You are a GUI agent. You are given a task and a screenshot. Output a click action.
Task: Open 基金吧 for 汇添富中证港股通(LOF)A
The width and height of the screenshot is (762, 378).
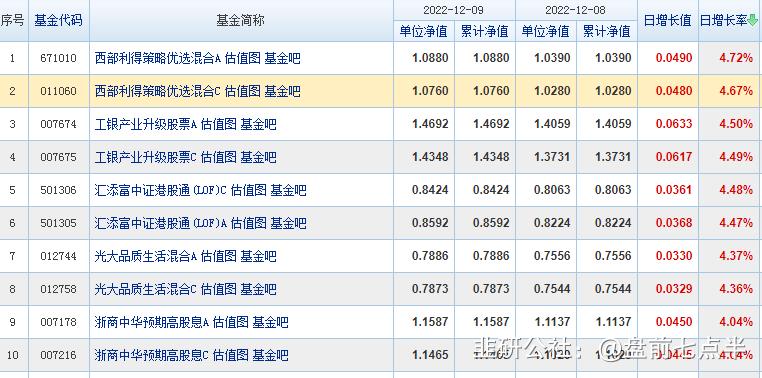click(289, 223)
